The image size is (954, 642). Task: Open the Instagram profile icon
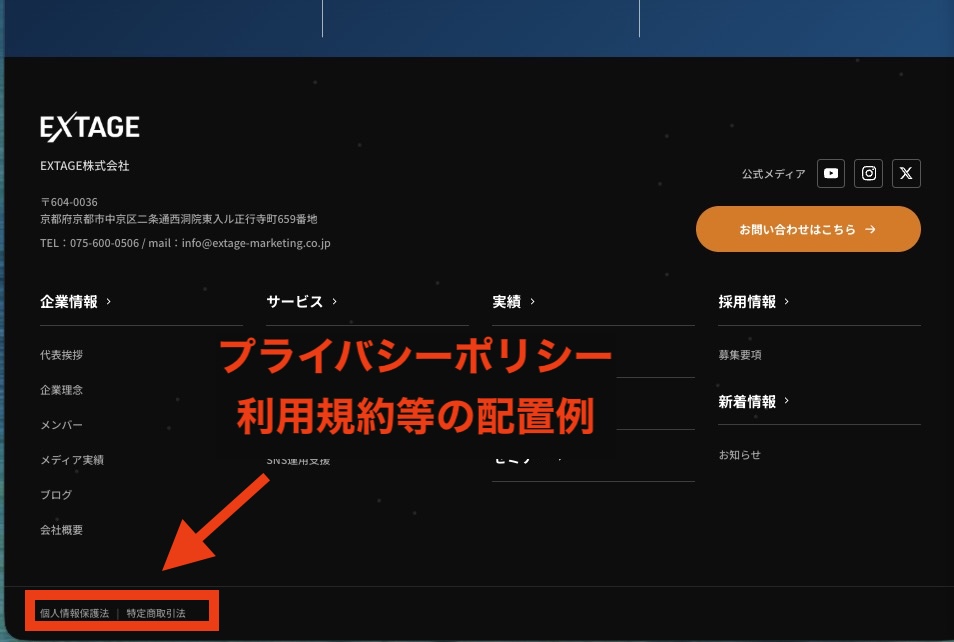[868, 172]
